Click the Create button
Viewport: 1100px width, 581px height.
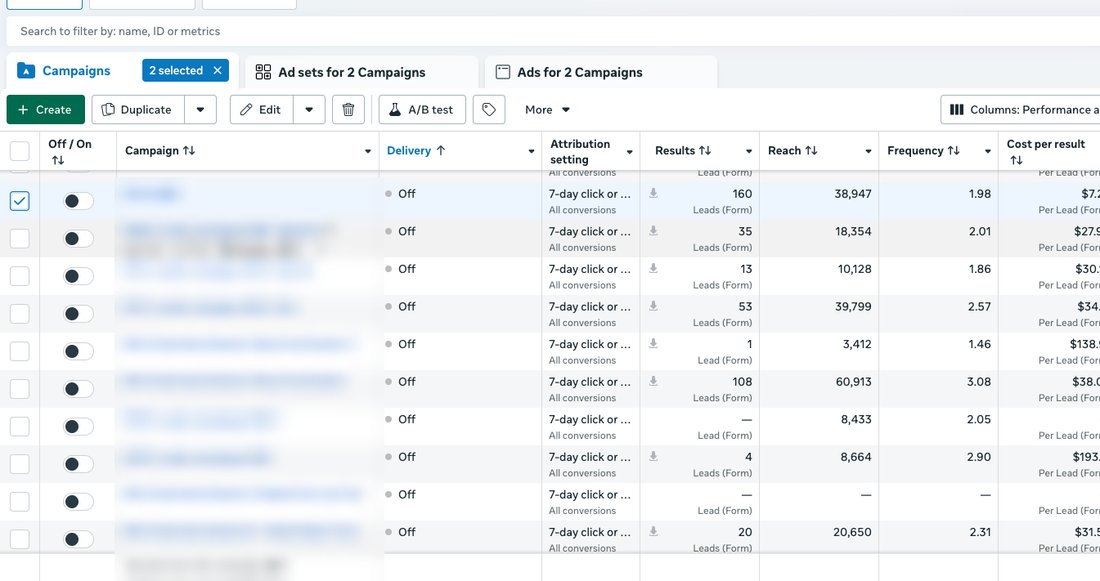46,109
